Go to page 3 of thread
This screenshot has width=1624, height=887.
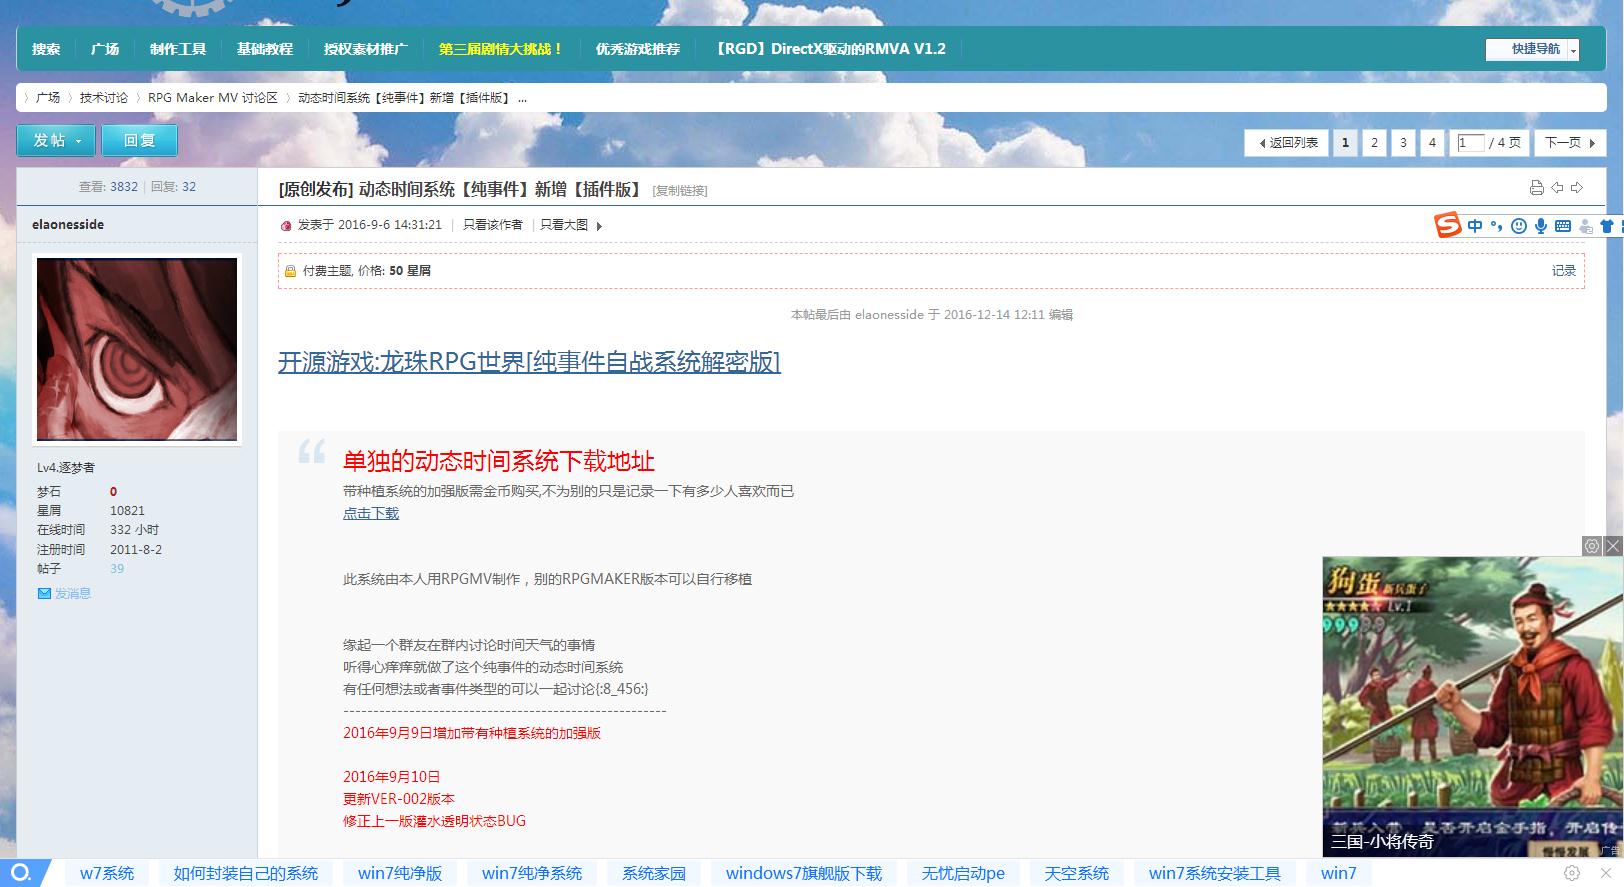tap(1403, 143)
